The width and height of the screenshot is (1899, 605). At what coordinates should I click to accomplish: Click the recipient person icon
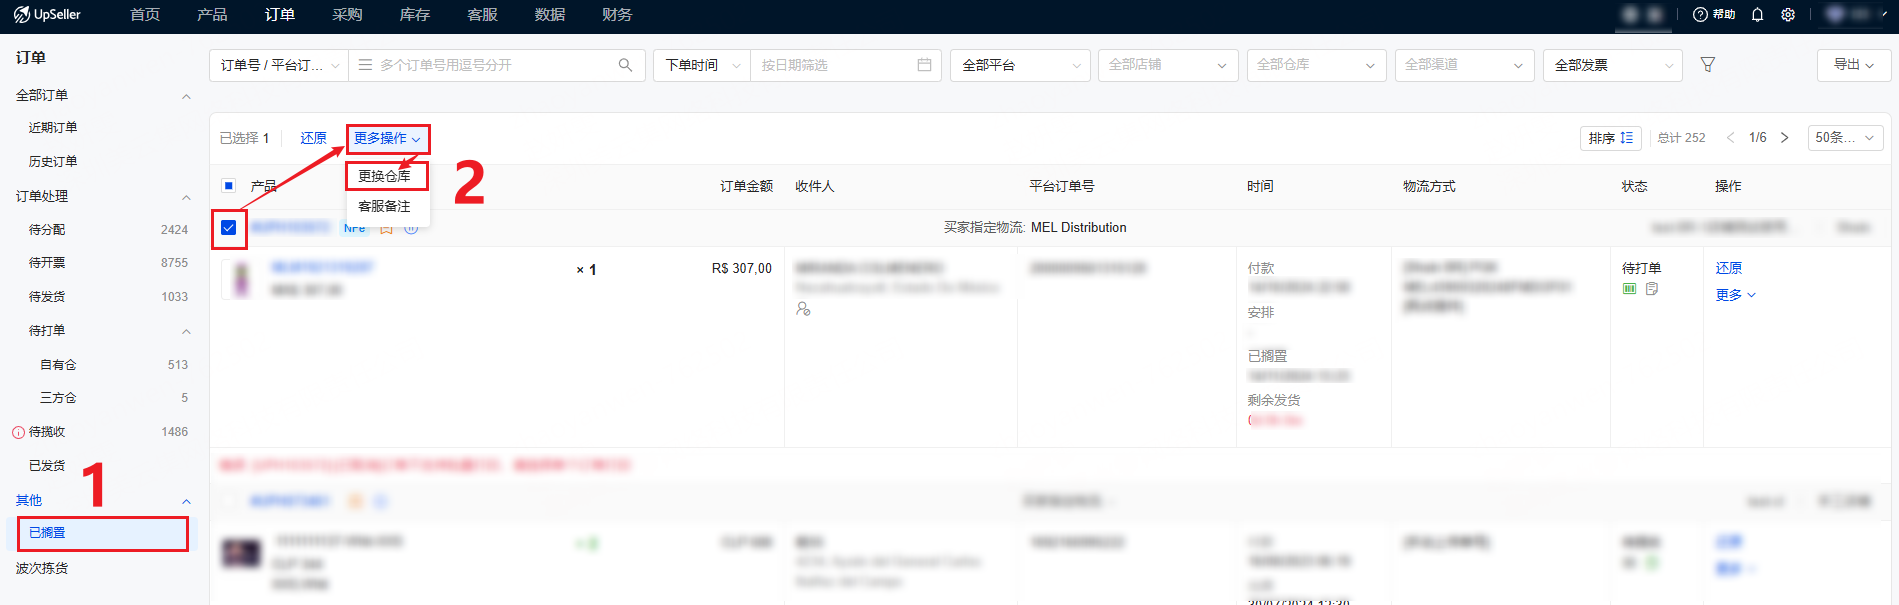(x=803, y=309)
